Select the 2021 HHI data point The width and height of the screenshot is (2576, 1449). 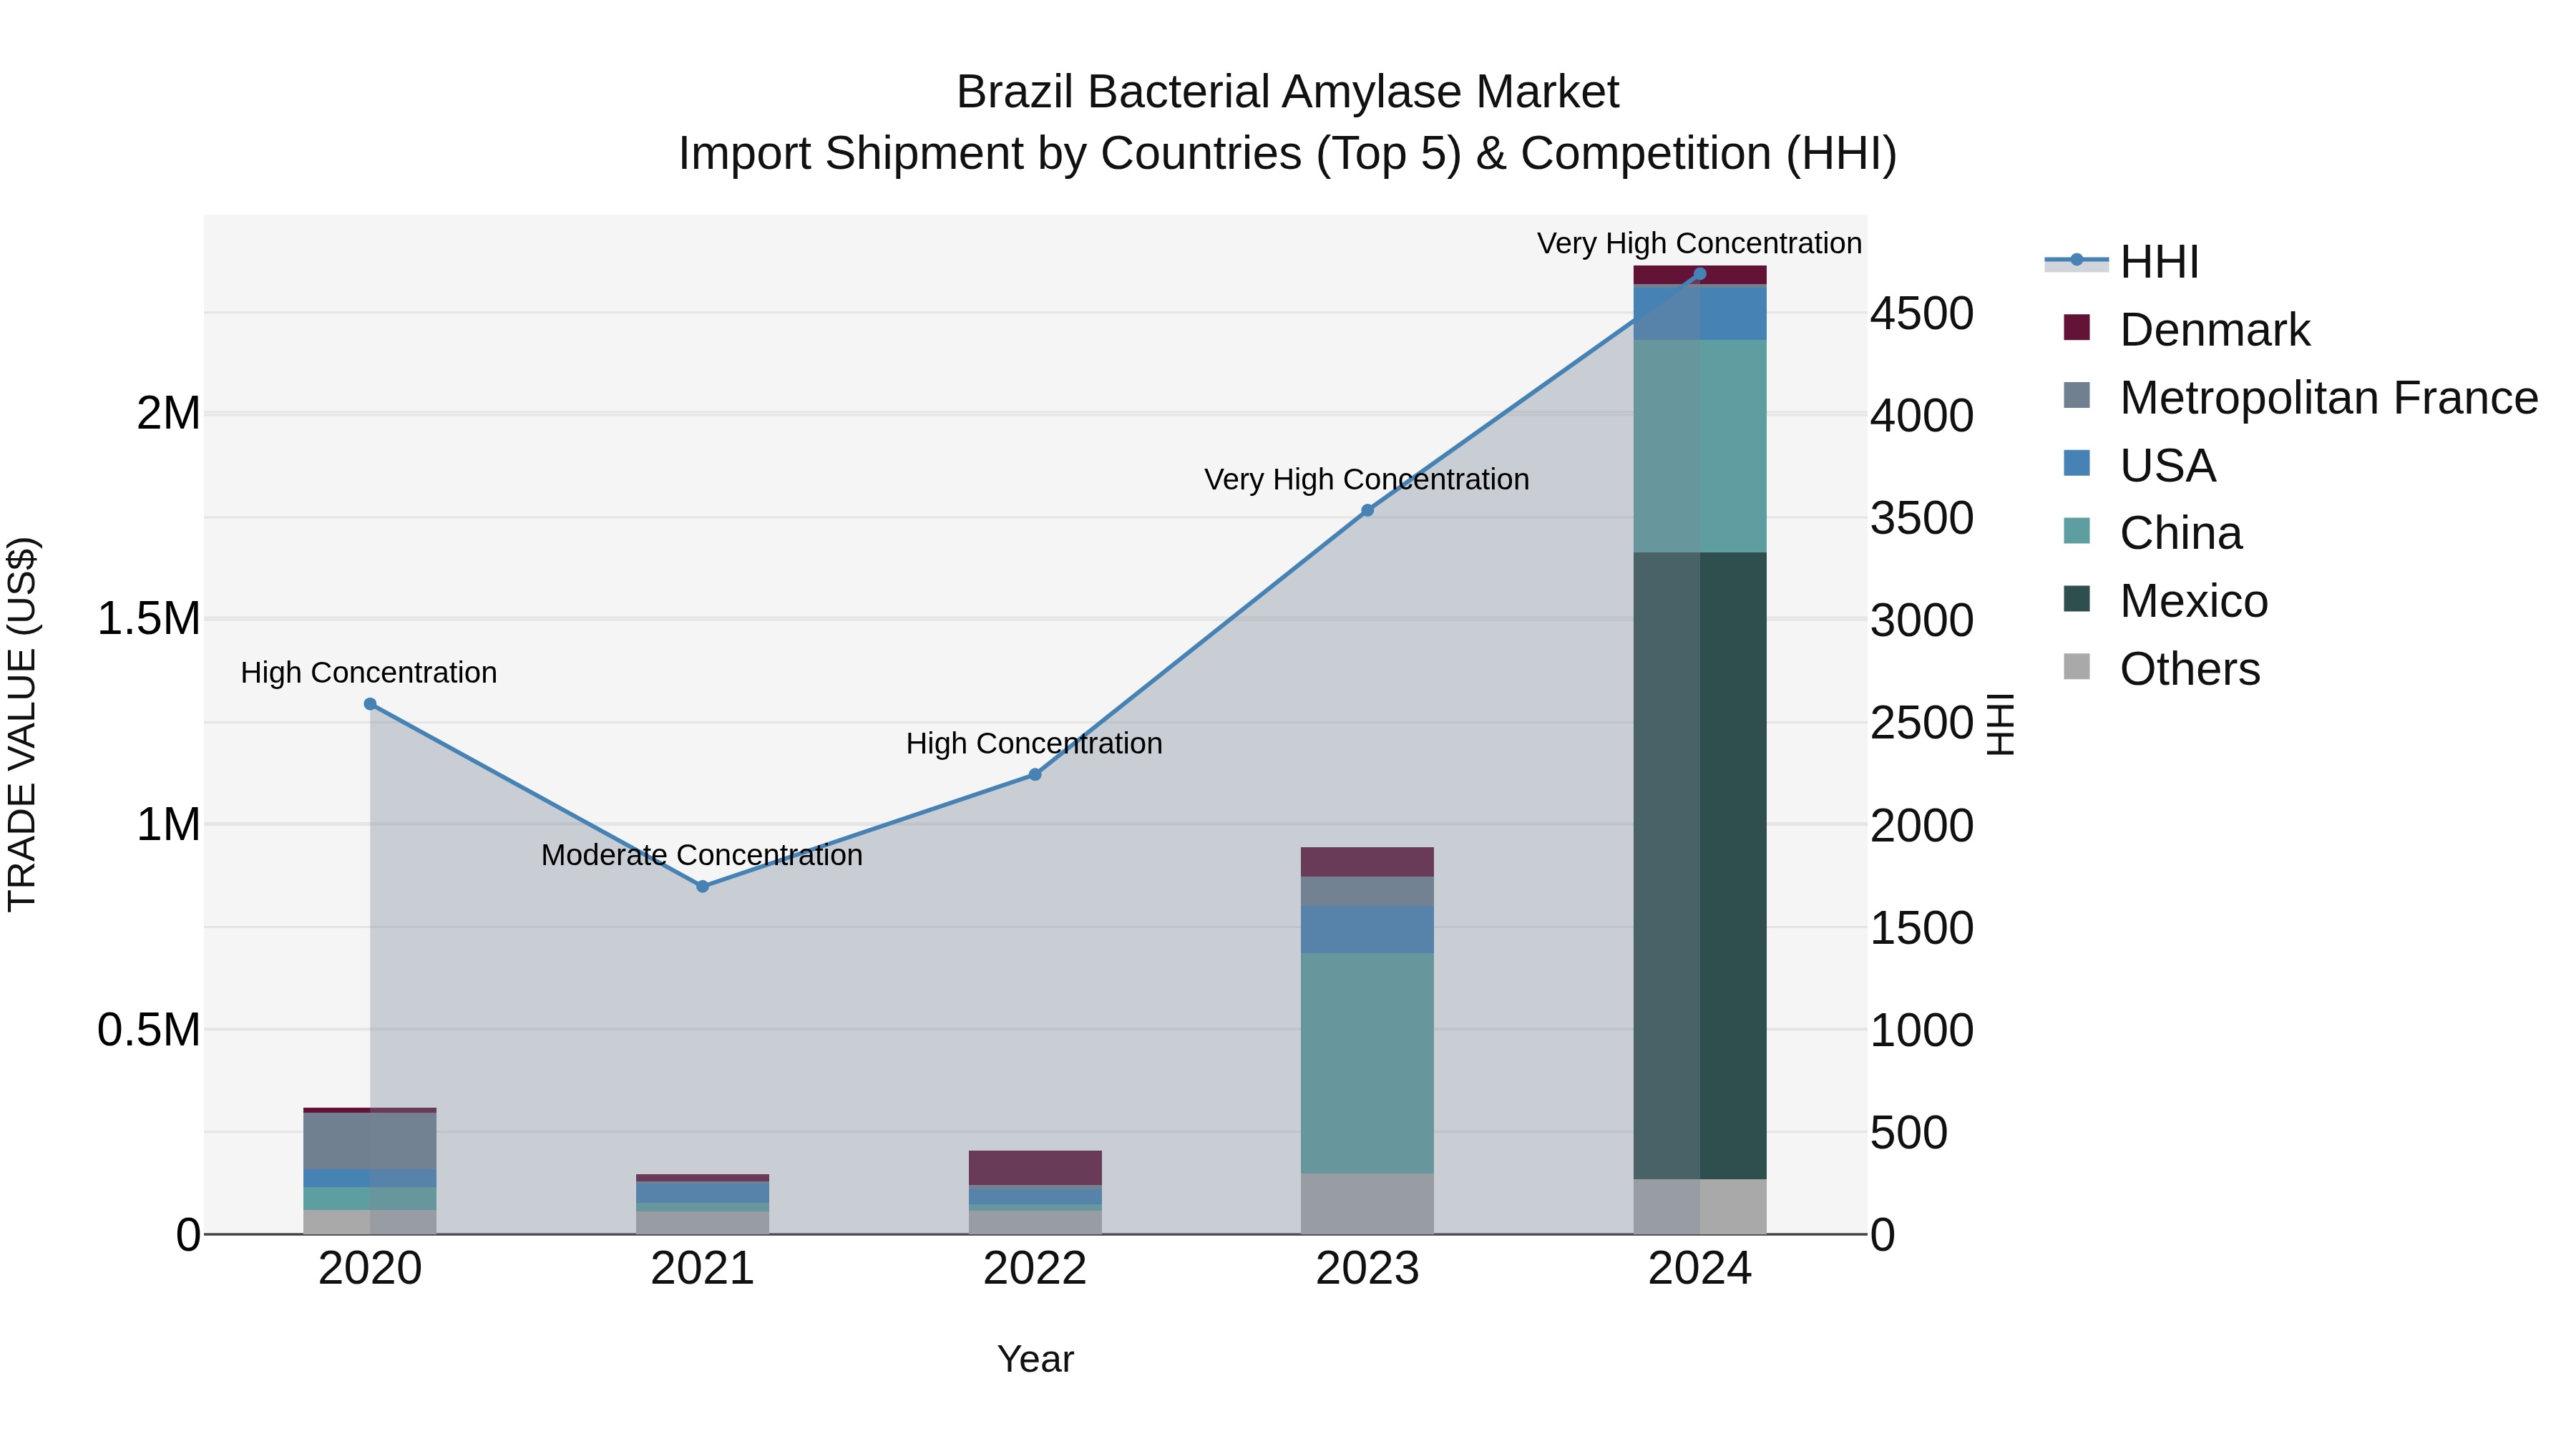click(x=703, y=886)
